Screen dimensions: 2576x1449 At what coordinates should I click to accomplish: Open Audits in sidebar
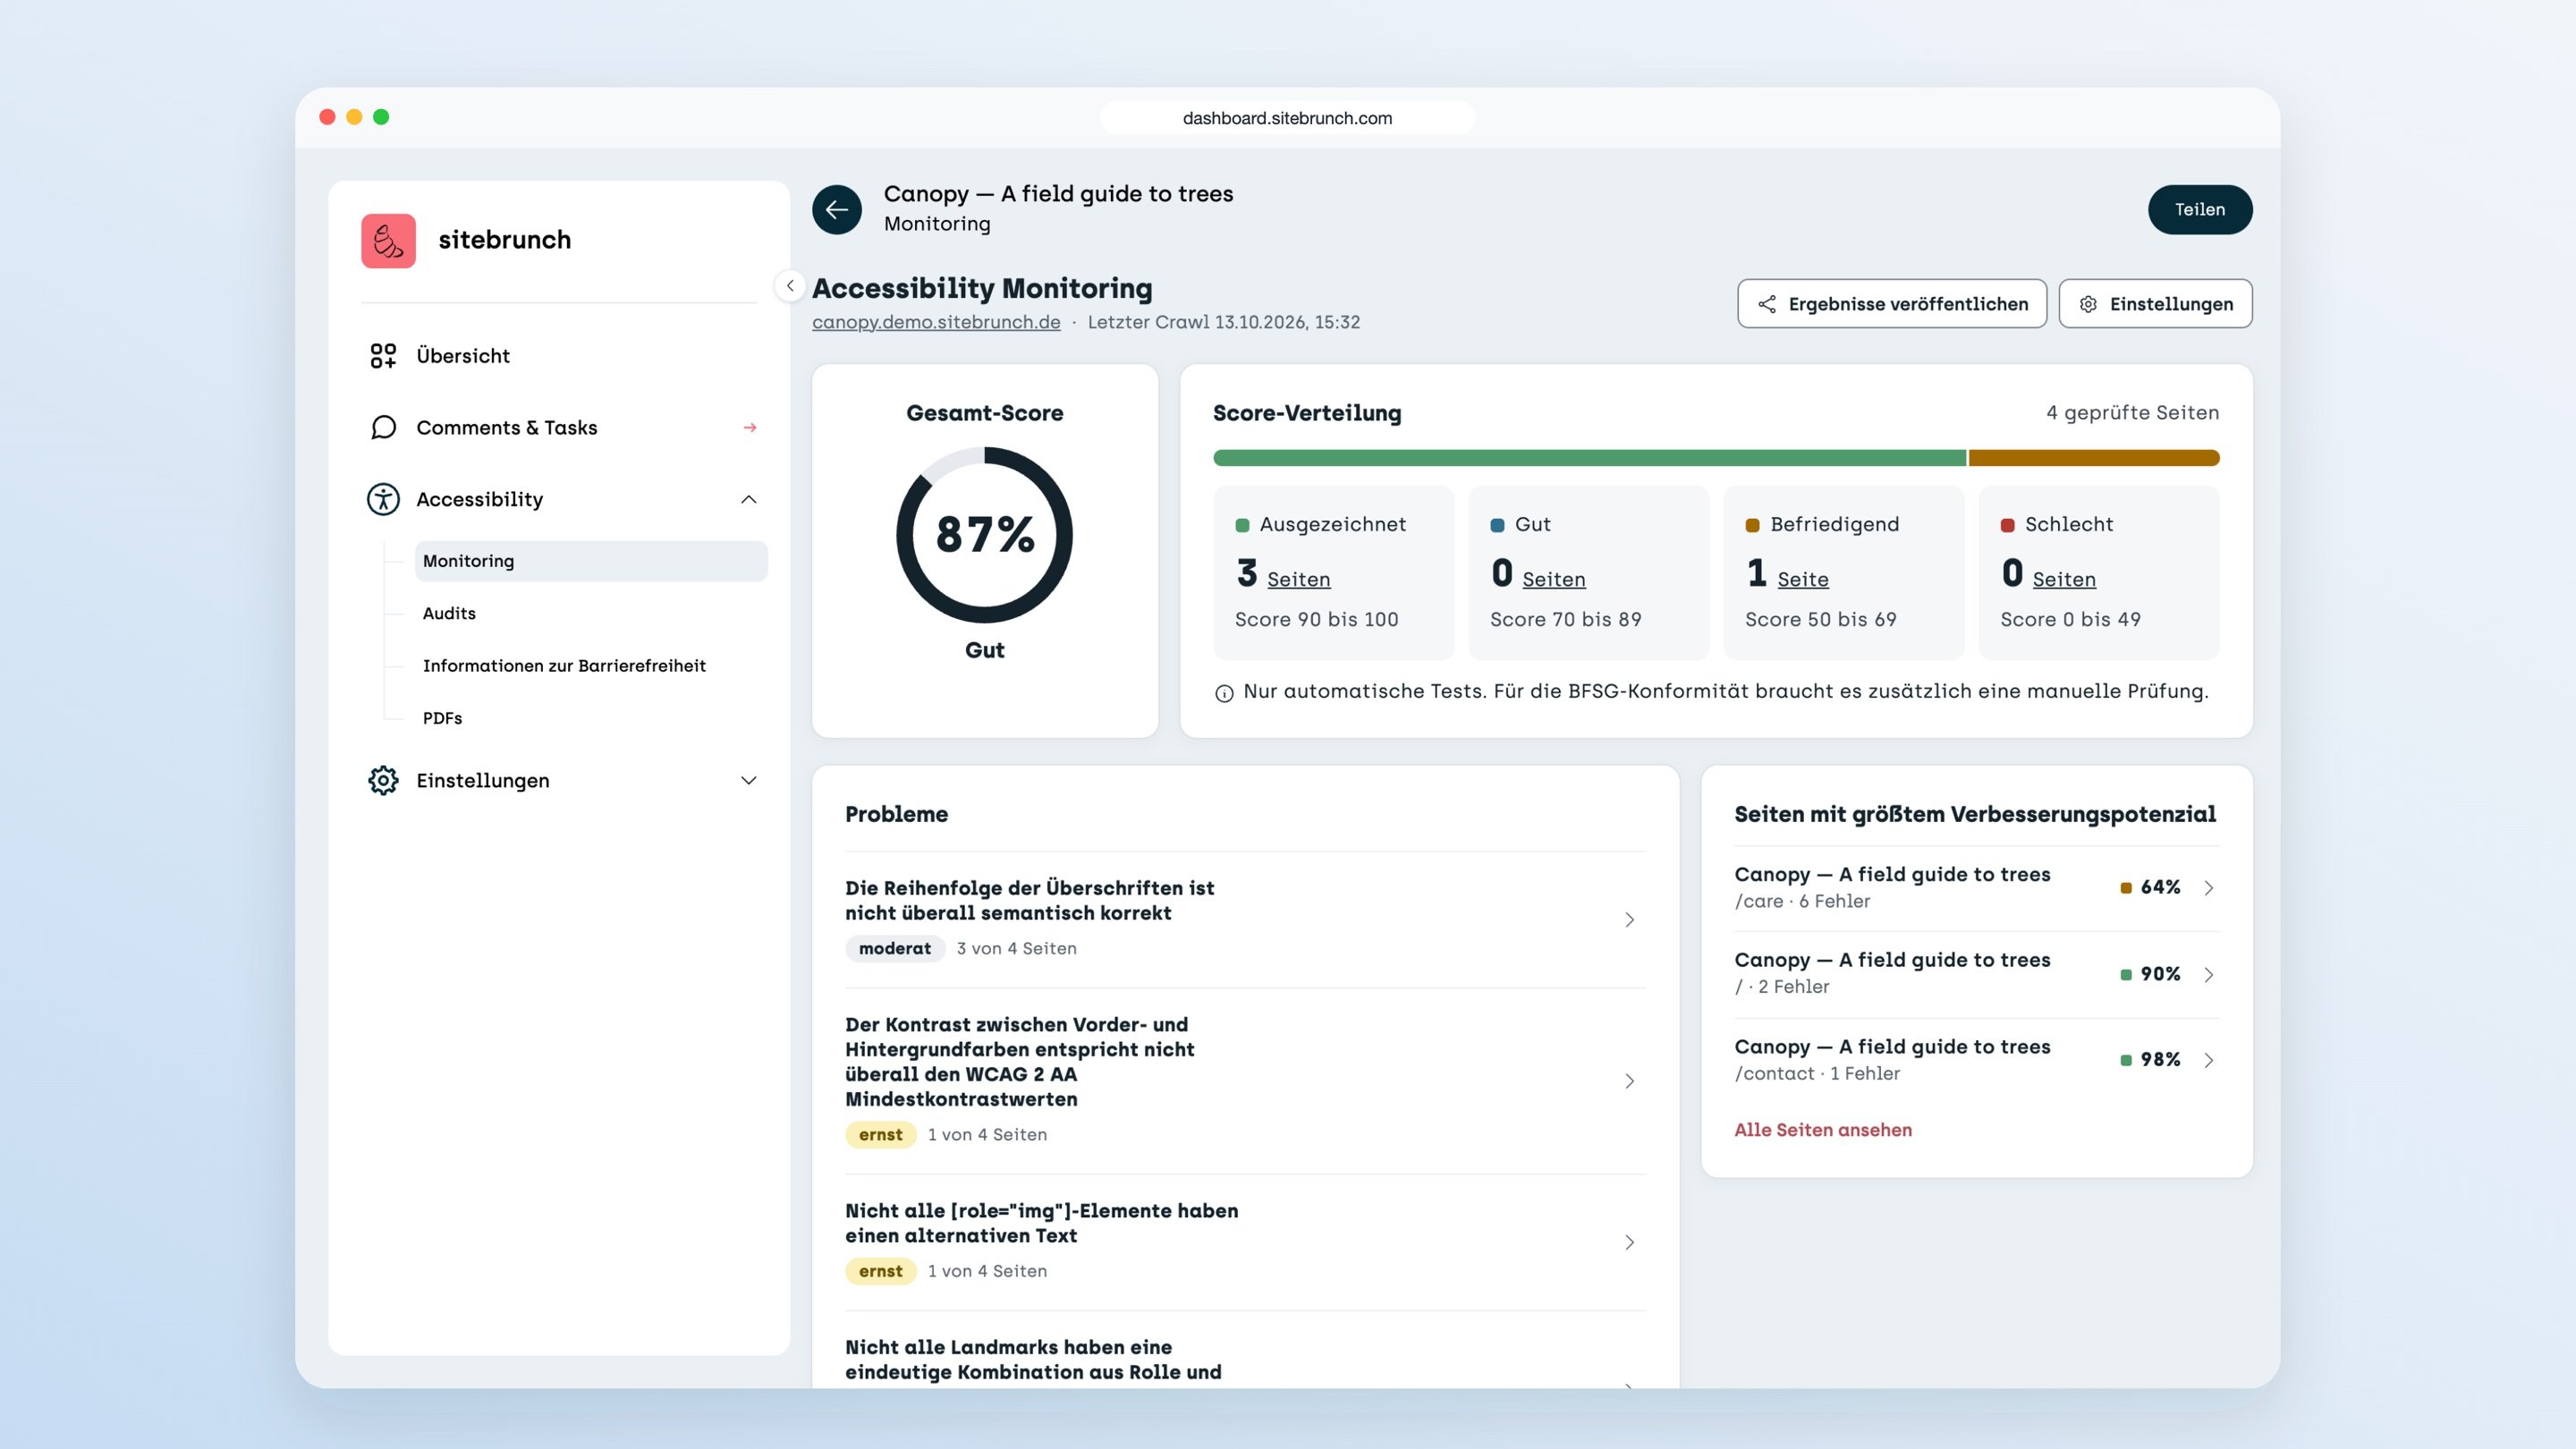click(x=449, y=613)
